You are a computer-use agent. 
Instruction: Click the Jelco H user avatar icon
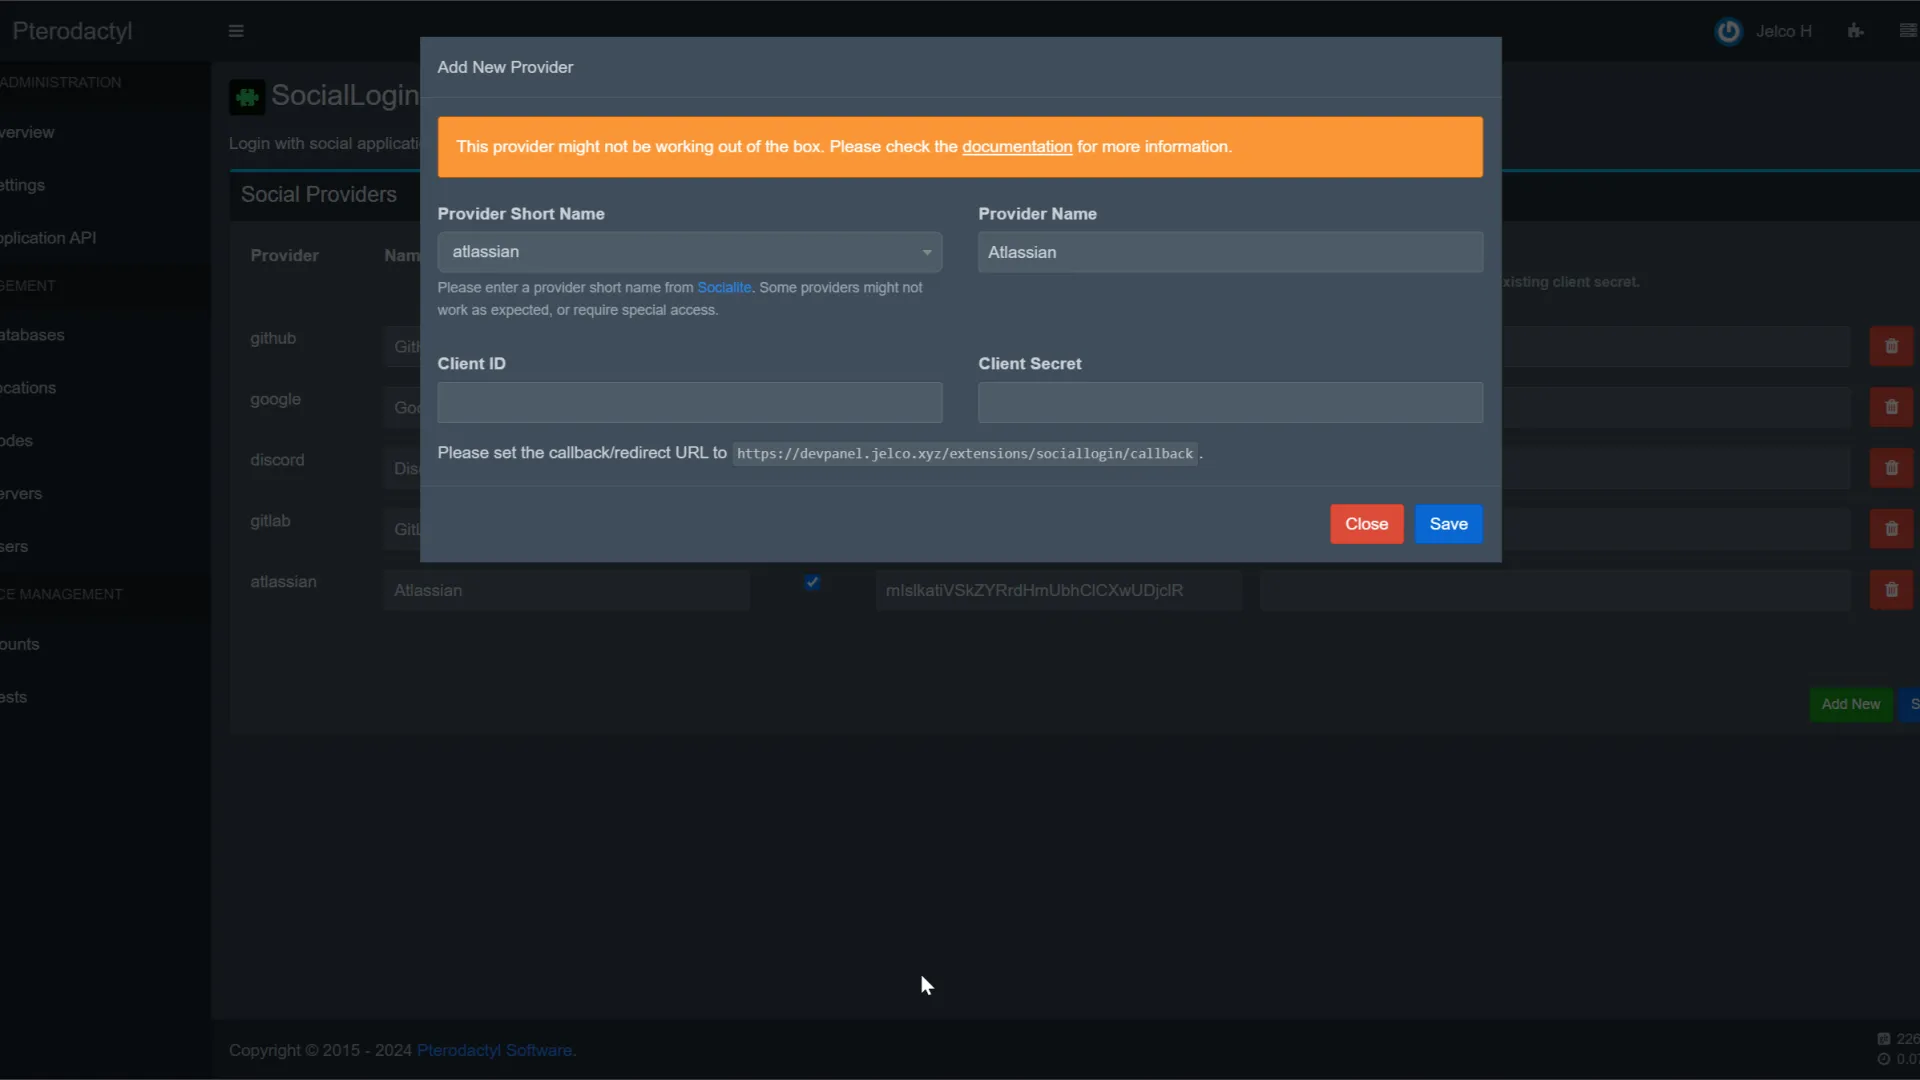[1728, 31]
